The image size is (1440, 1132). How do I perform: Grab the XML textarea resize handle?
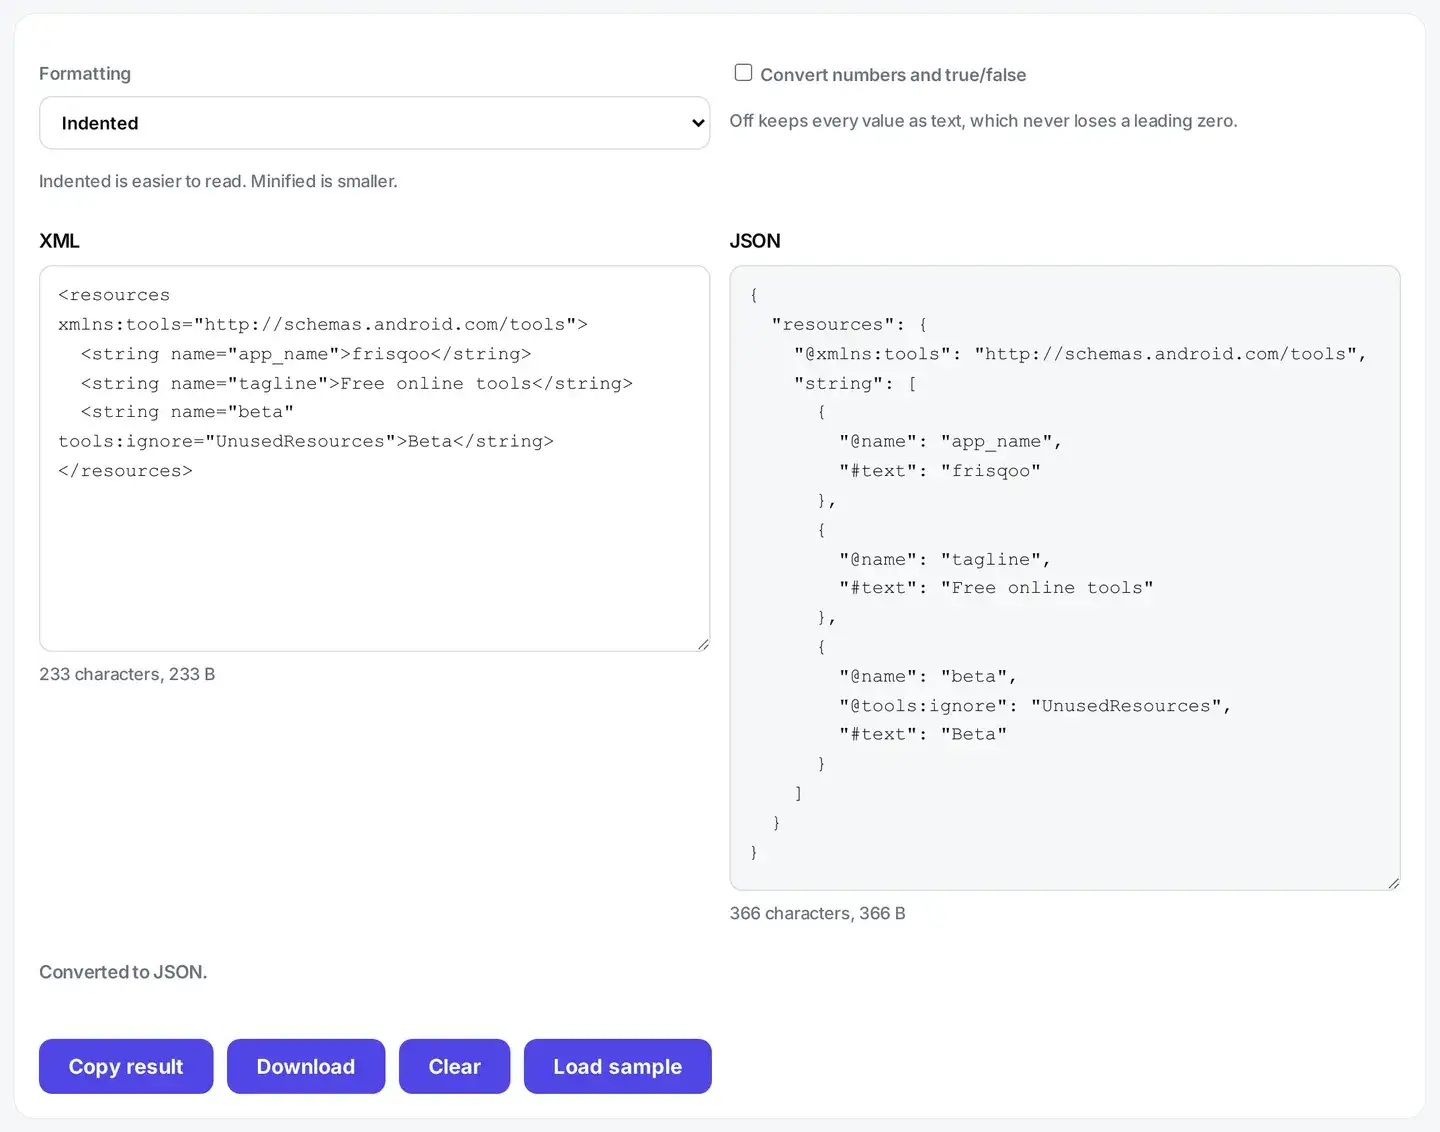click(703, 645)
